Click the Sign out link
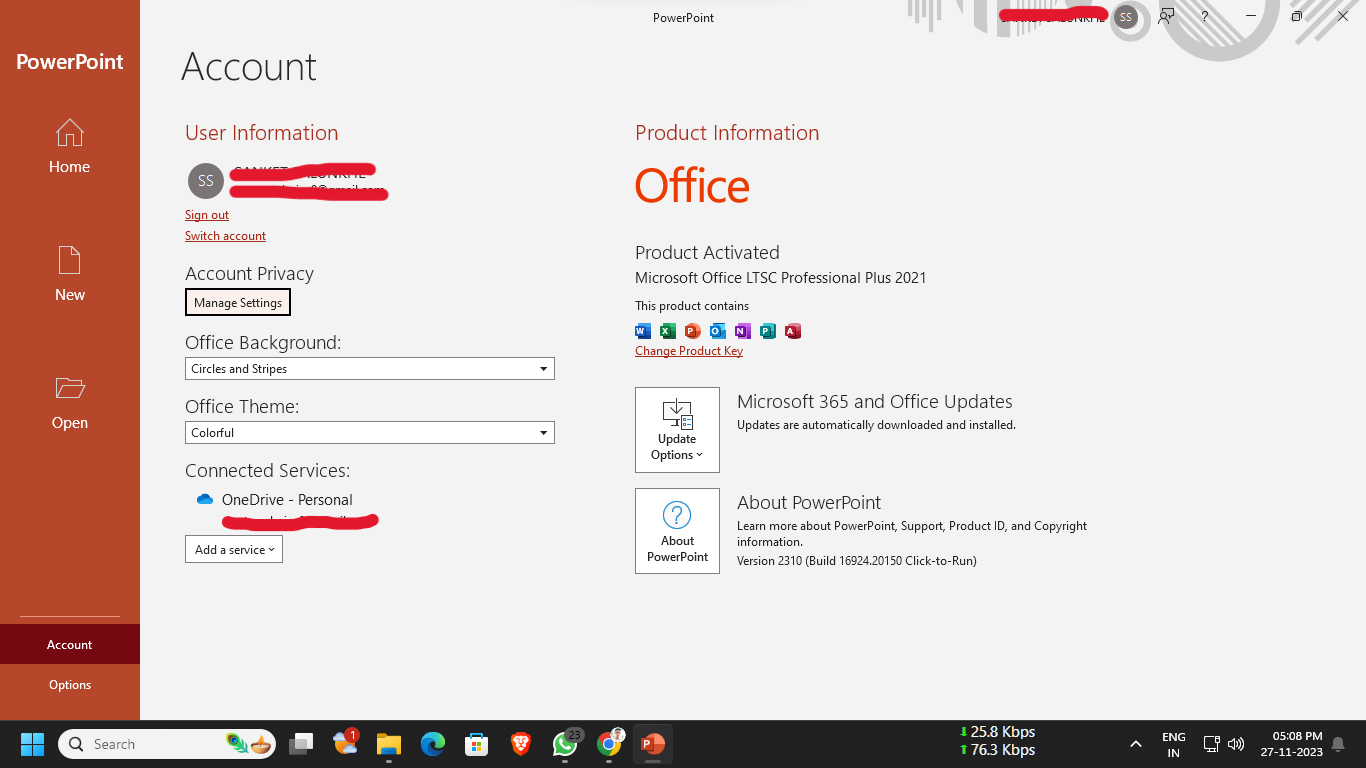This screenshot has width=1366, height=768. (x=207, y=215)
